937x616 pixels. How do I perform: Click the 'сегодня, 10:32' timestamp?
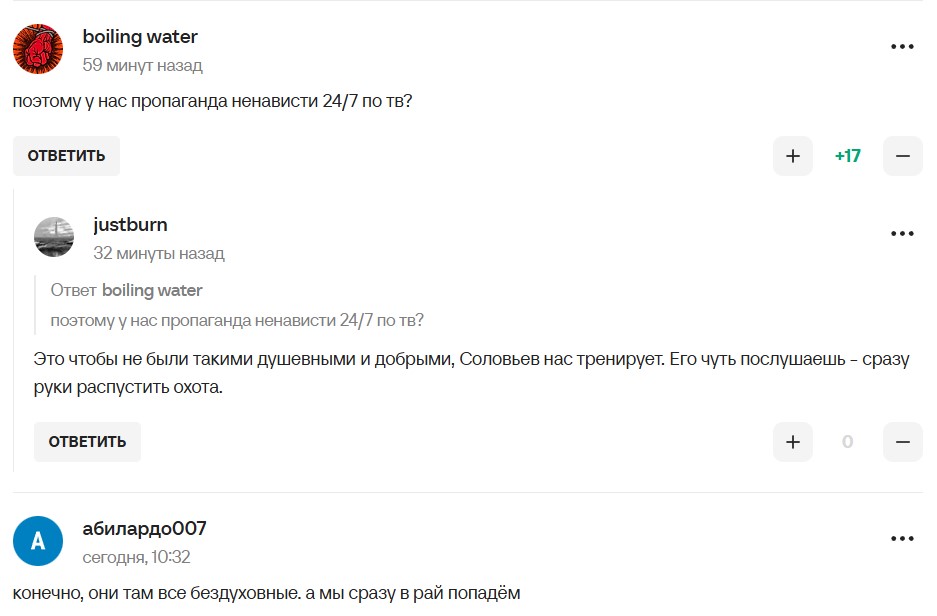pos(136,557)
